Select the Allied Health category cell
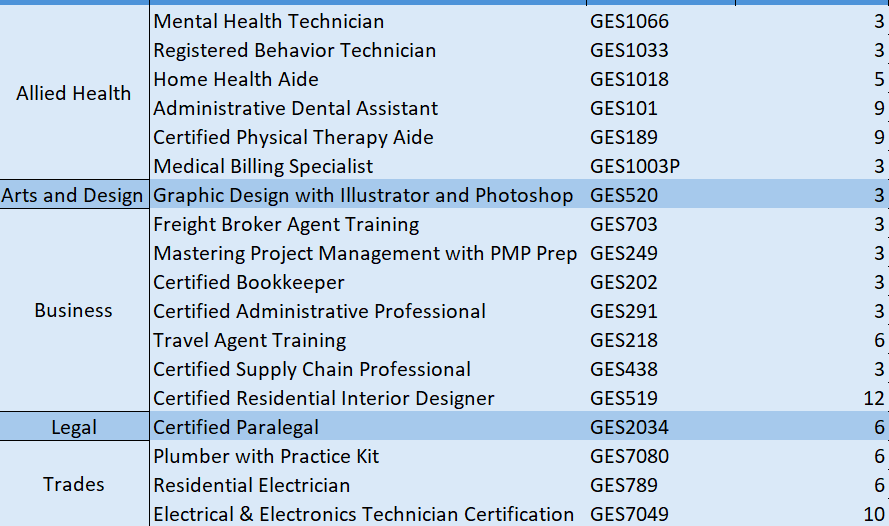Image resolution: width=889 pixels, height=526 pixels. point(74,93)
